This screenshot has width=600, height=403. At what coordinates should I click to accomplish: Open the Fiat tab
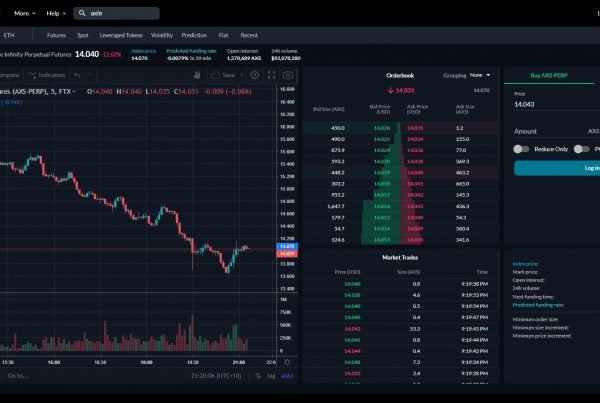[x=223, y=35]
